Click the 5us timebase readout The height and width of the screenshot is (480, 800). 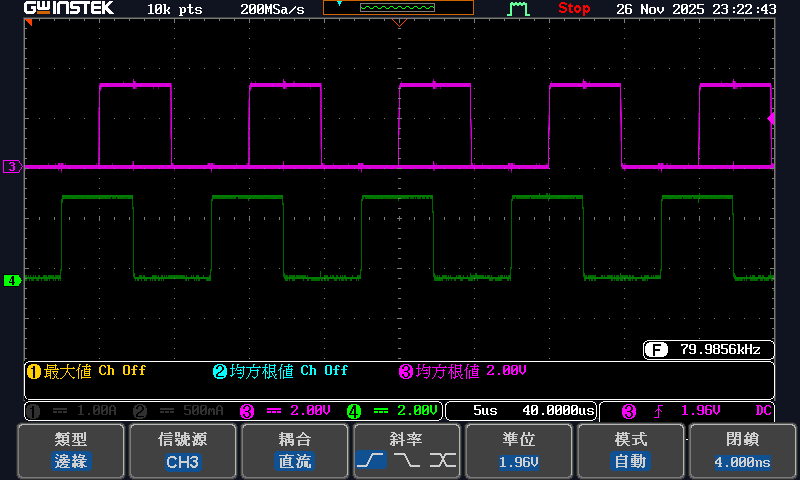pyautogui.click(x=485, y=411)
